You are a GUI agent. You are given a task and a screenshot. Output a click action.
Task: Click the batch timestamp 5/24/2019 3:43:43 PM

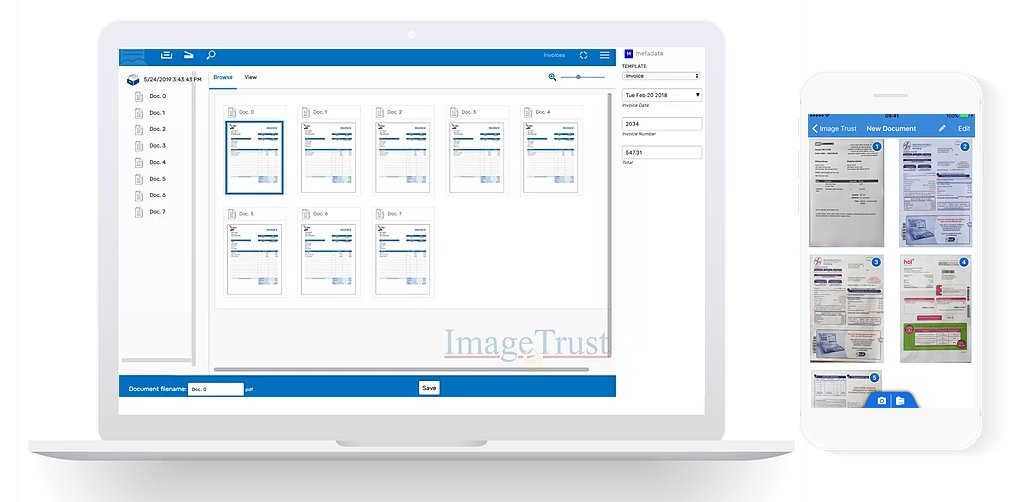click(173, 79)
